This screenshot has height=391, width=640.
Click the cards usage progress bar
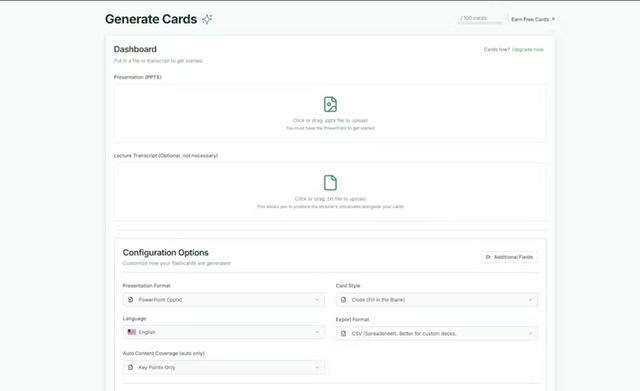(480, 23)
